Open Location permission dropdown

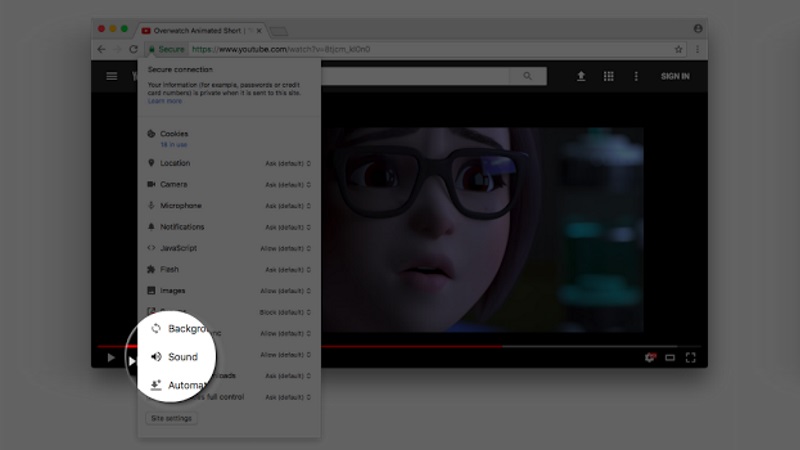pyautogui.click(x=288, y=163)
